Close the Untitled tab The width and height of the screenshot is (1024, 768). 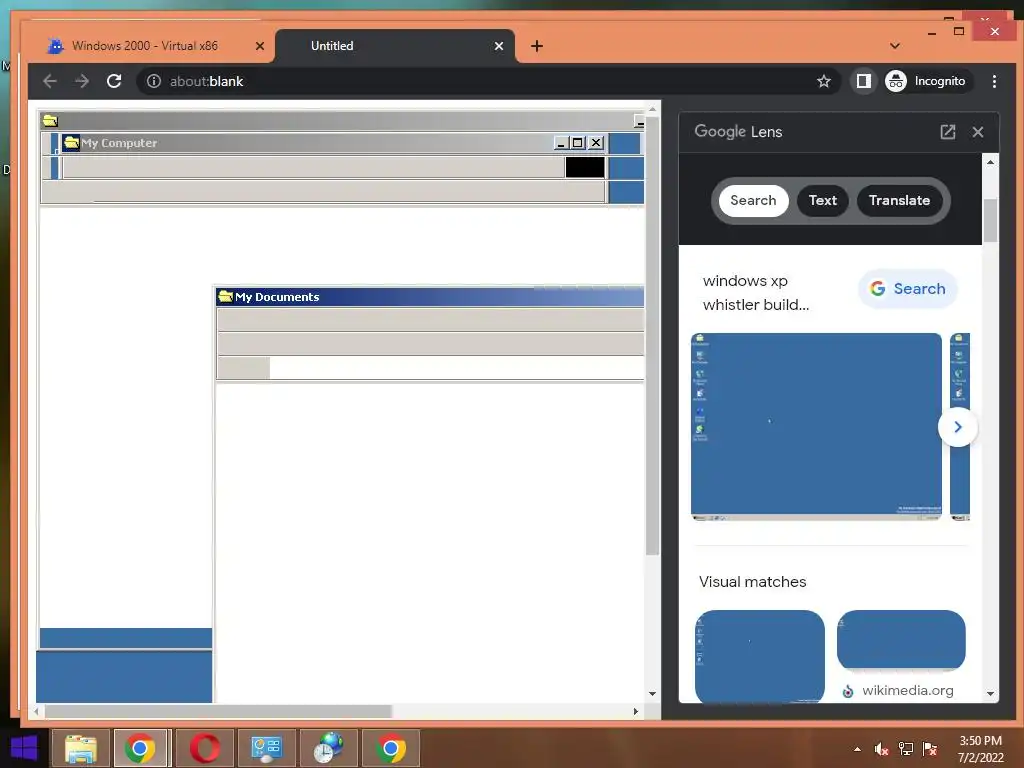pos(499,46)
